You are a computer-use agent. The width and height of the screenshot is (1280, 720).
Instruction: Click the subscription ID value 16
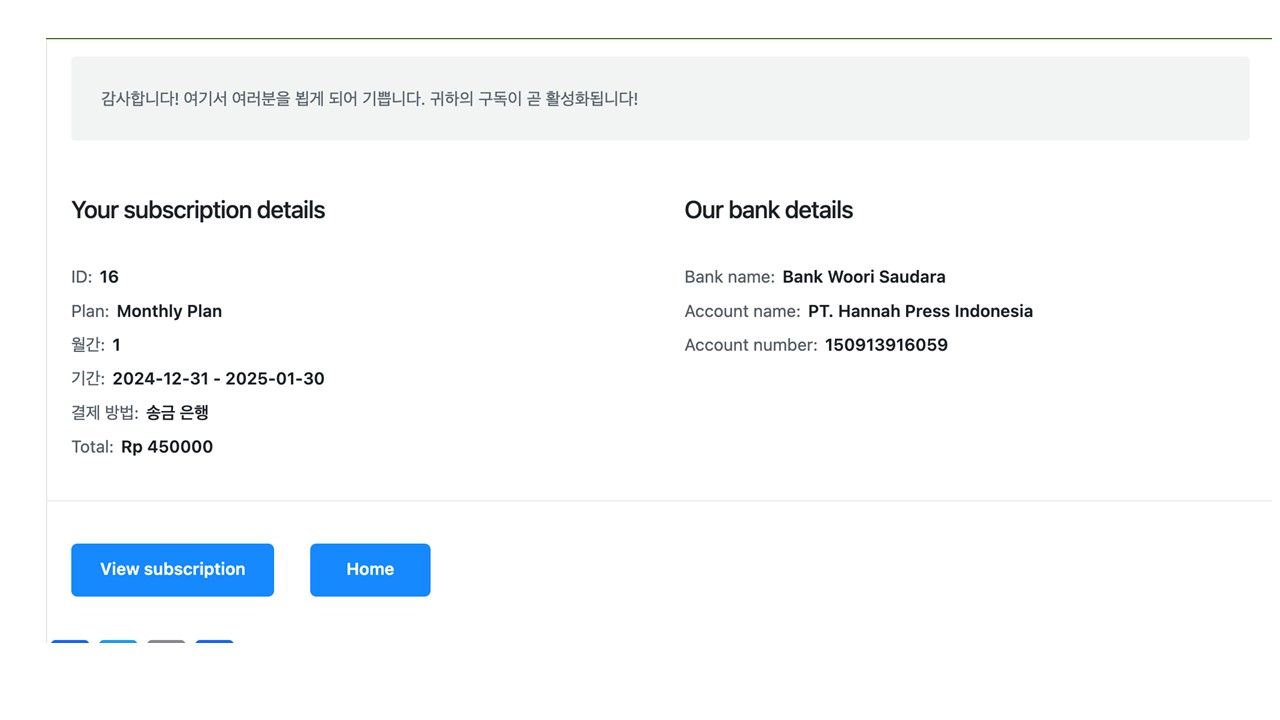point(109,277)
